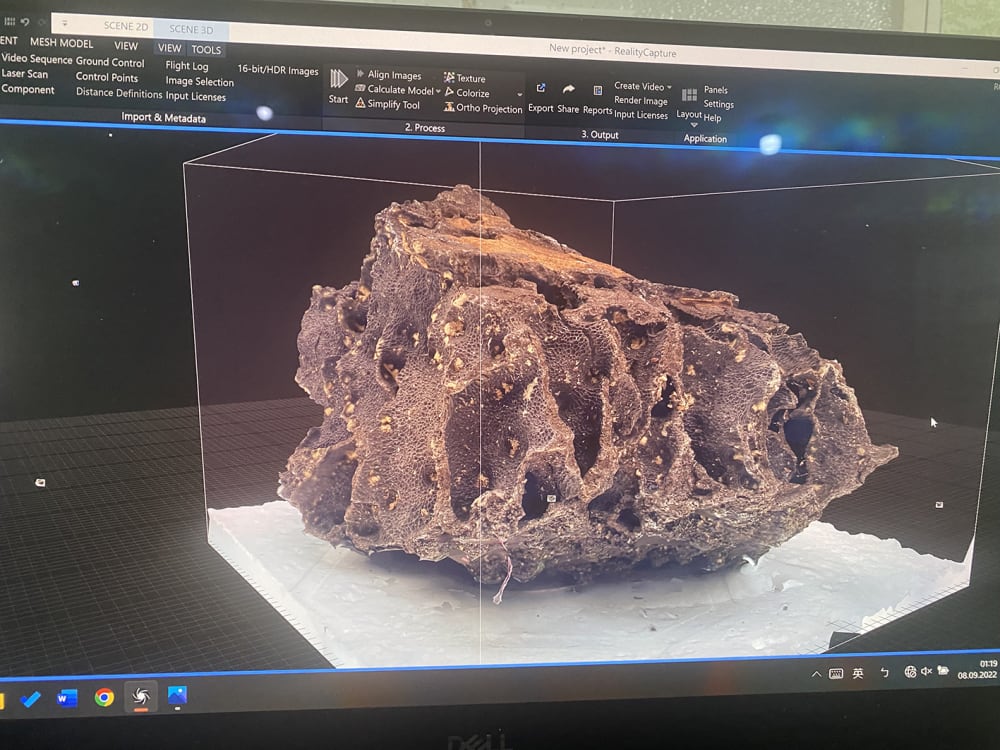Click the Calculate Model button
The width and height of the screenshot is (1000, 750).
(x=394, y=90)
